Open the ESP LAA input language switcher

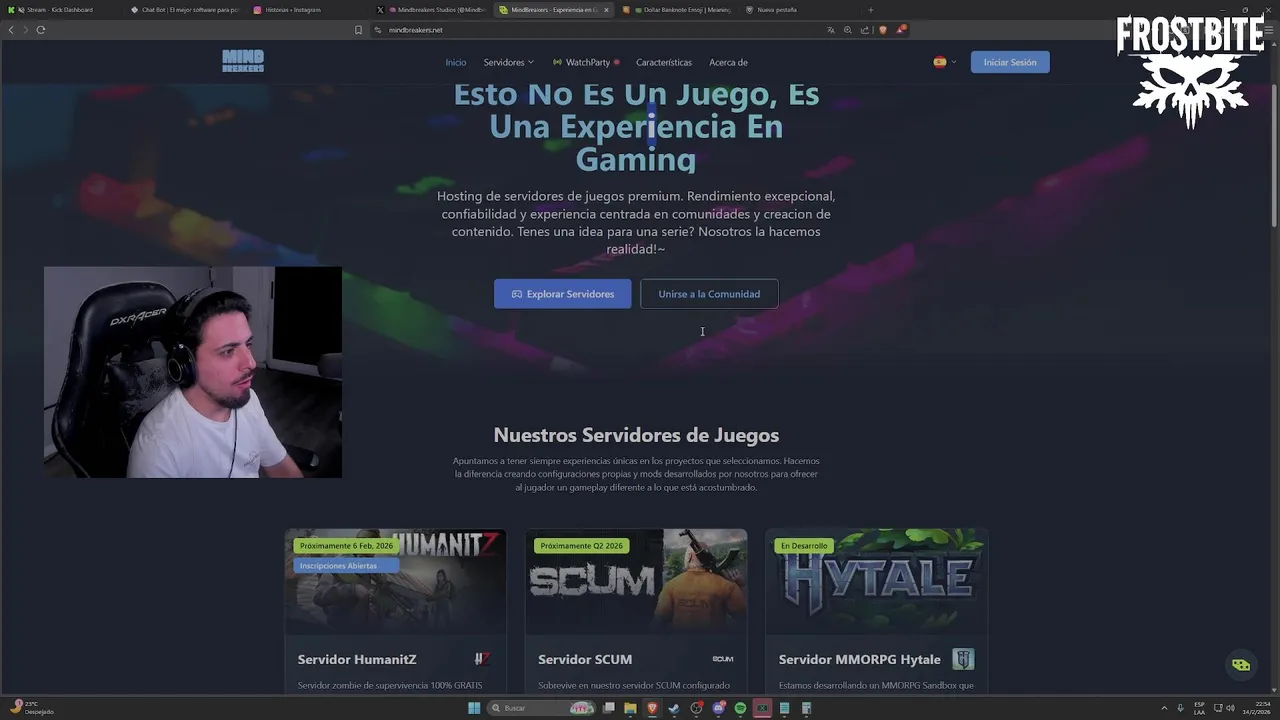(1199, 708)
